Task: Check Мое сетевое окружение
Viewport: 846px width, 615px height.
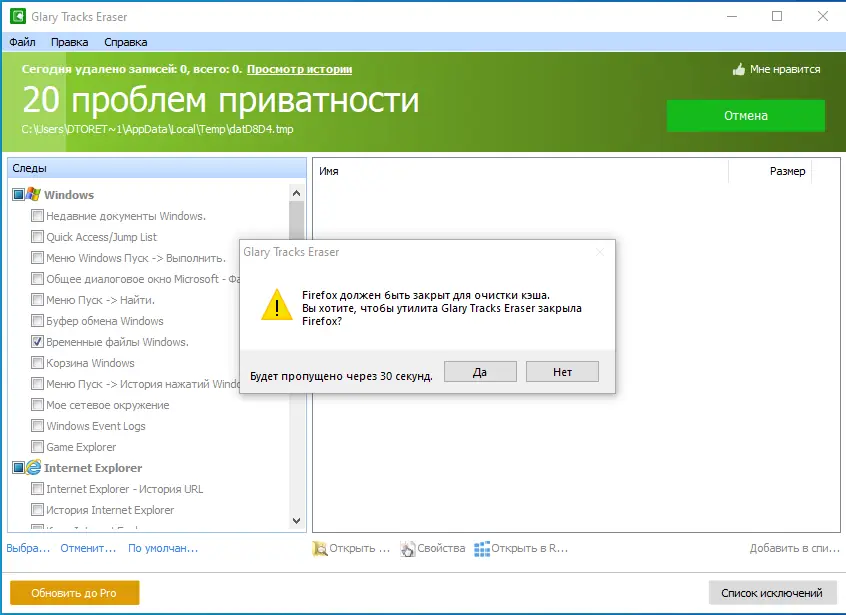Action: pyautogui.click(x=37, y=405)
